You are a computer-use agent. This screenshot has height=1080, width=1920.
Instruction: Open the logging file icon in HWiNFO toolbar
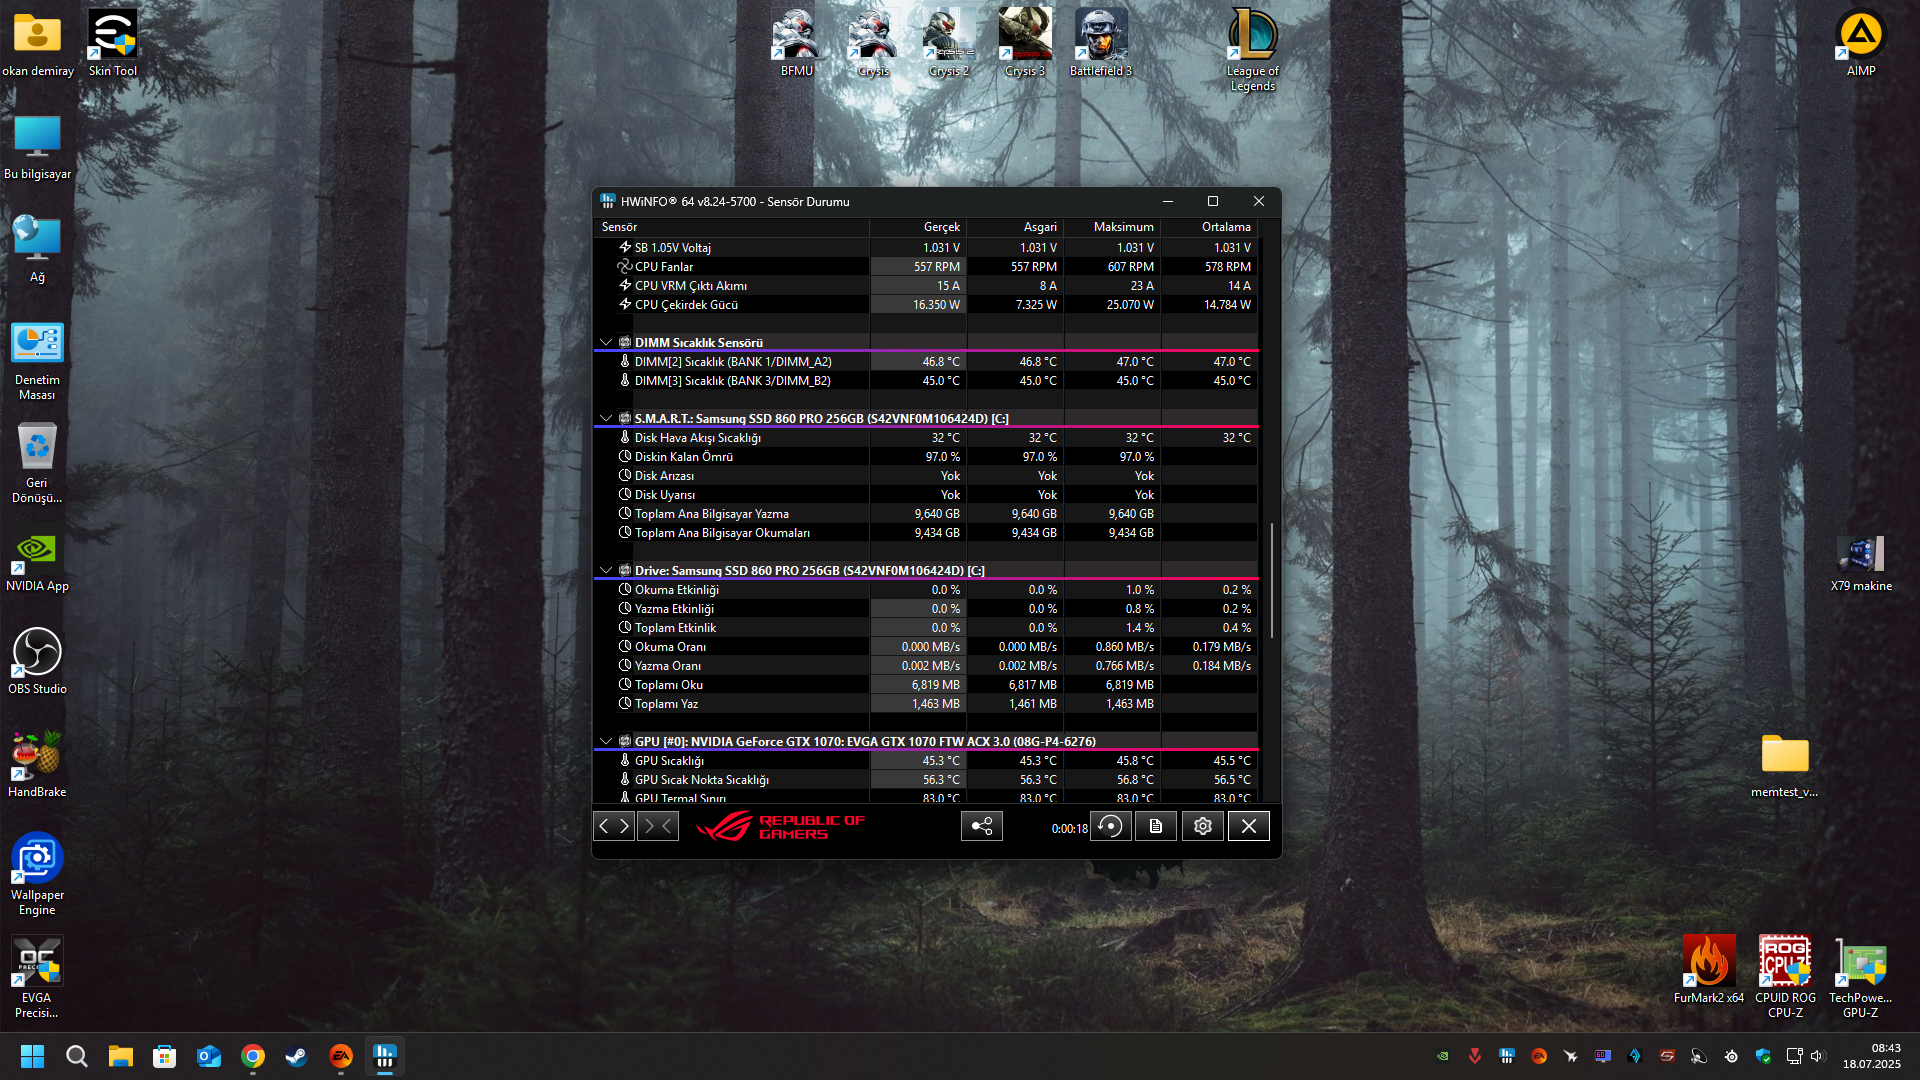click(x=1156, y=826)
